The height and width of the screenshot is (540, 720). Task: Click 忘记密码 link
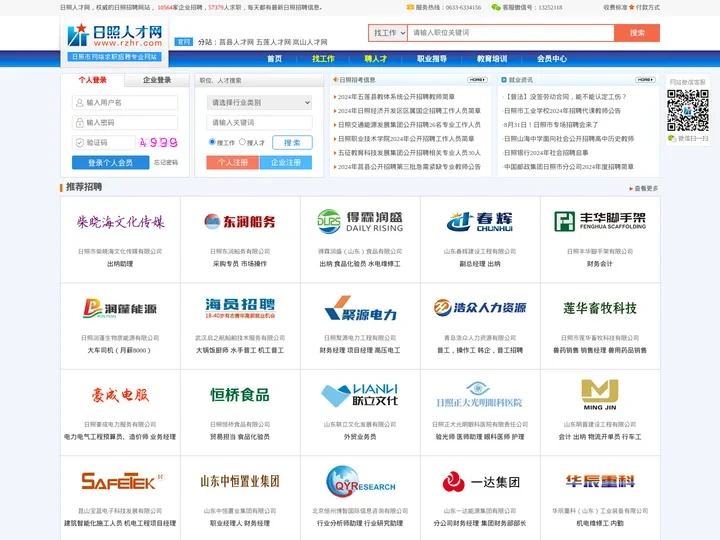[166, 163]
